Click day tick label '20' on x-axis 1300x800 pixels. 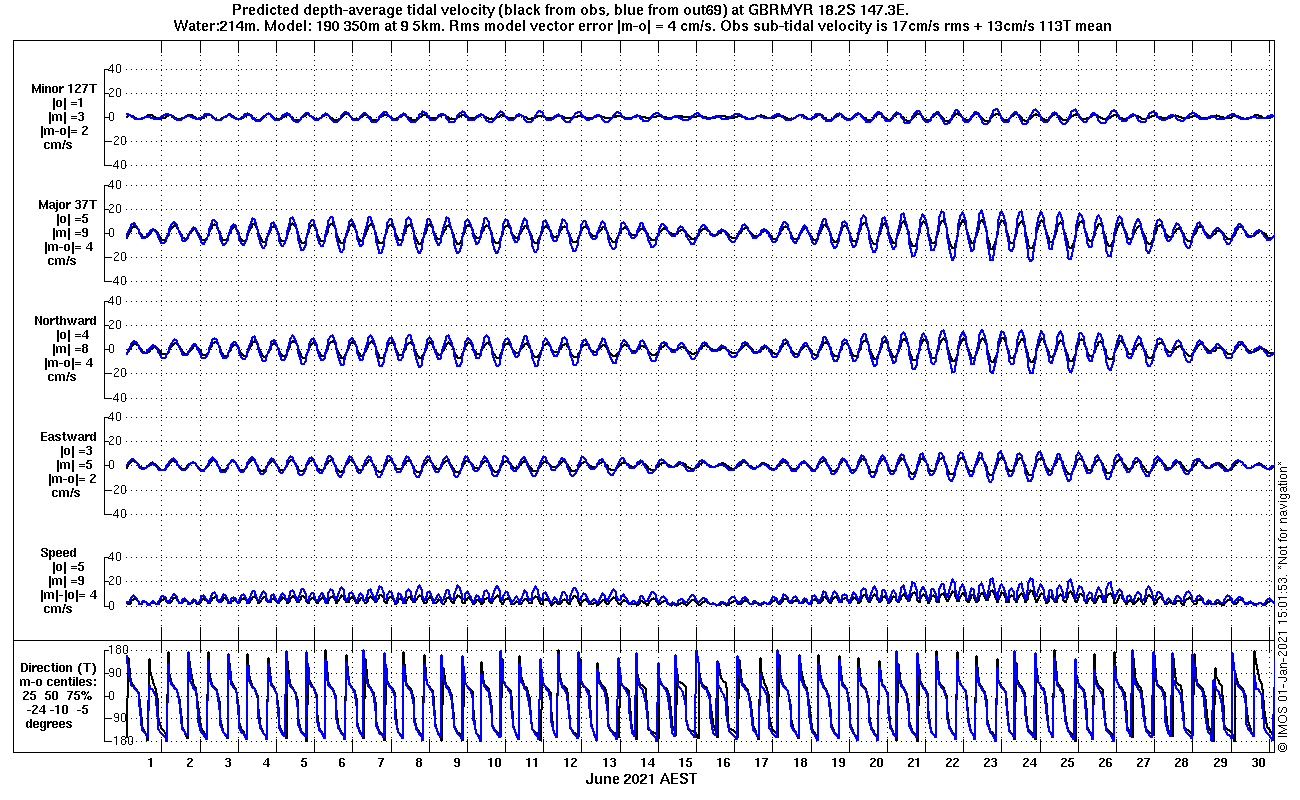tap(876, 762)
